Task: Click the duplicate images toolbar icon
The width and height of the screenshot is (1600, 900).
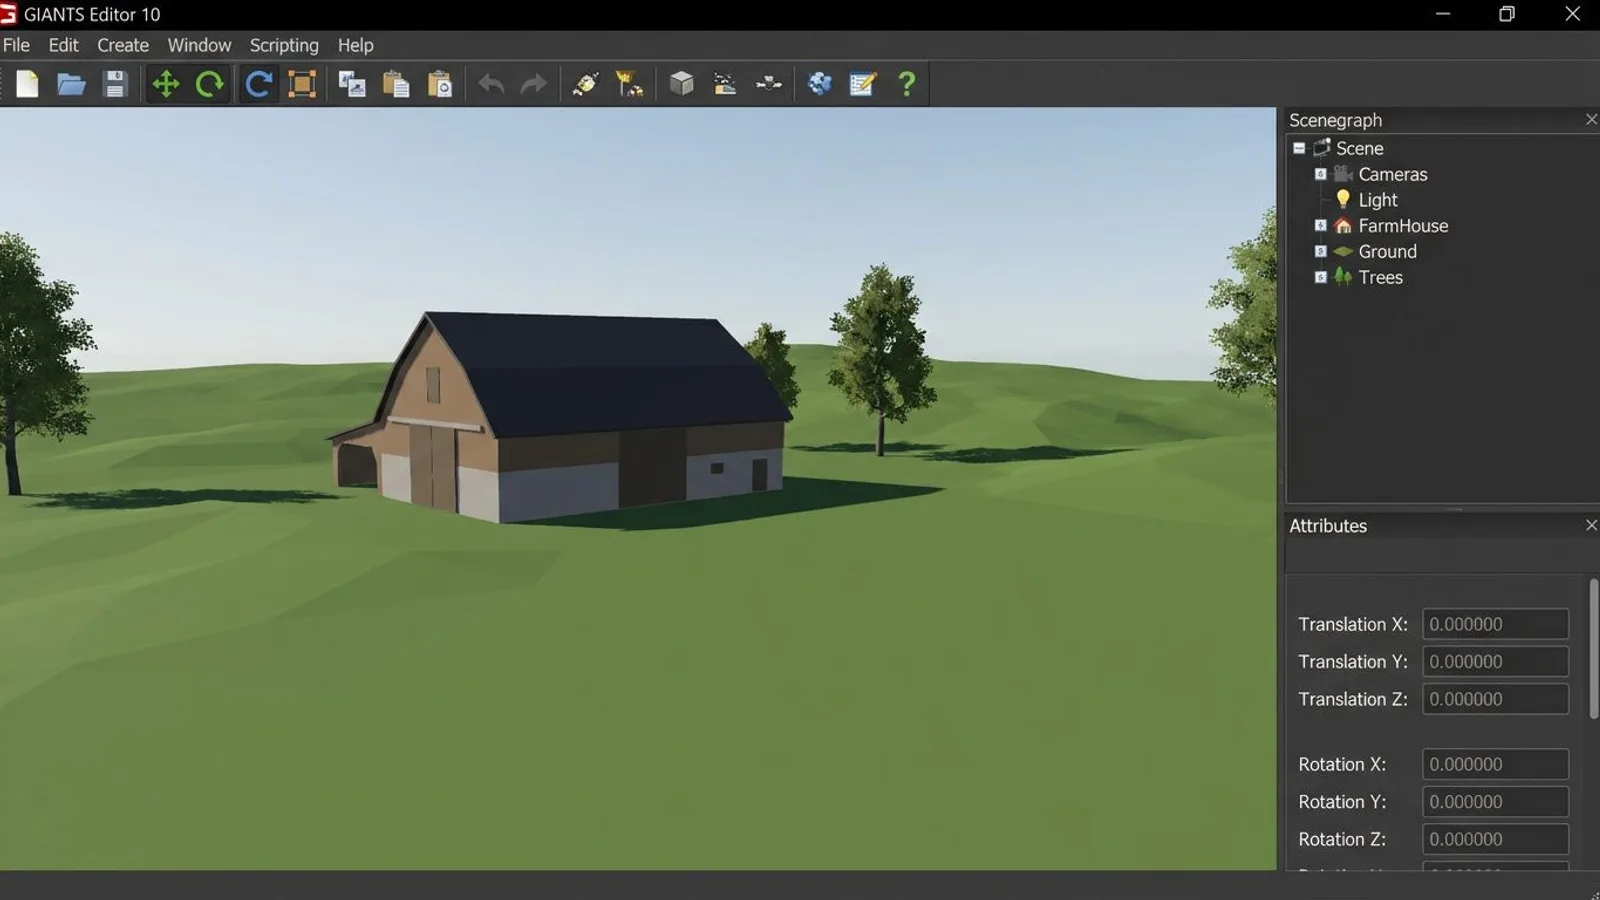Action: pos(352,84)
